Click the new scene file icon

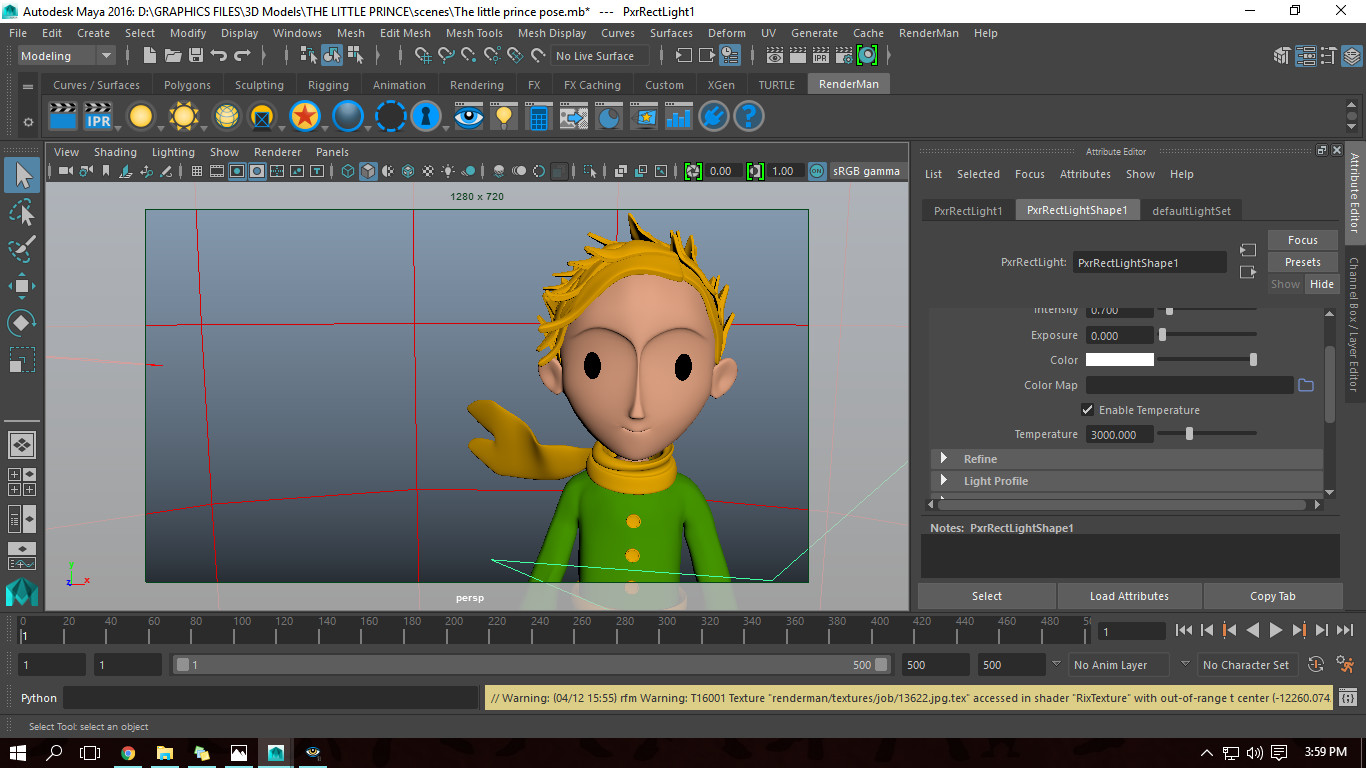[151, 56]
